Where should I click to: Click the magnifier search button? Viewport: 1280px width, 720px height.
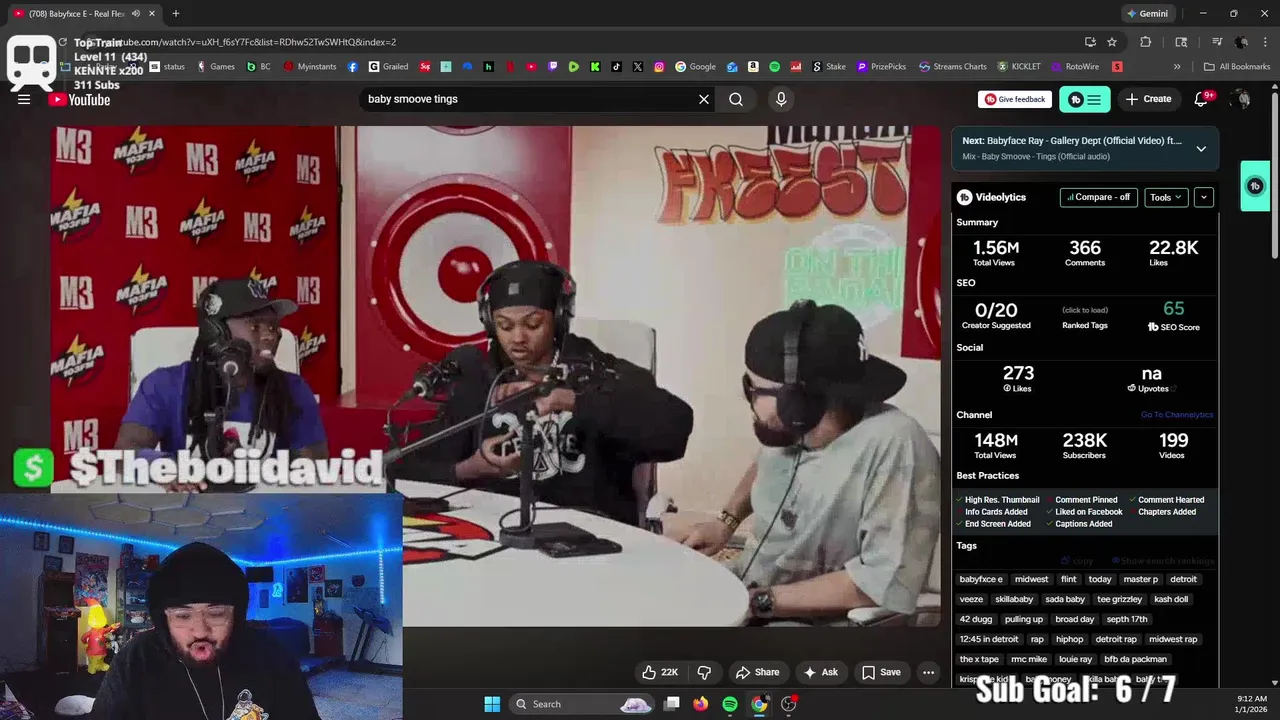point(736,99)
